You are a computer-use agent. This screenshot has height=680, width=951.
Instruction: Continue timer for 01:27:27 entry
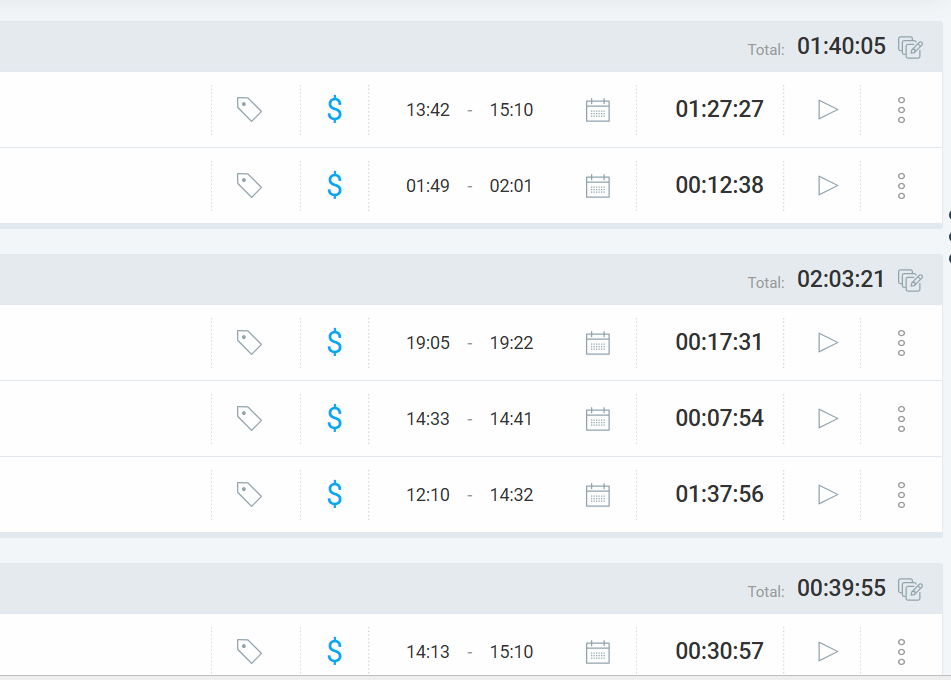pyautogui.click(x=828, y=109)
